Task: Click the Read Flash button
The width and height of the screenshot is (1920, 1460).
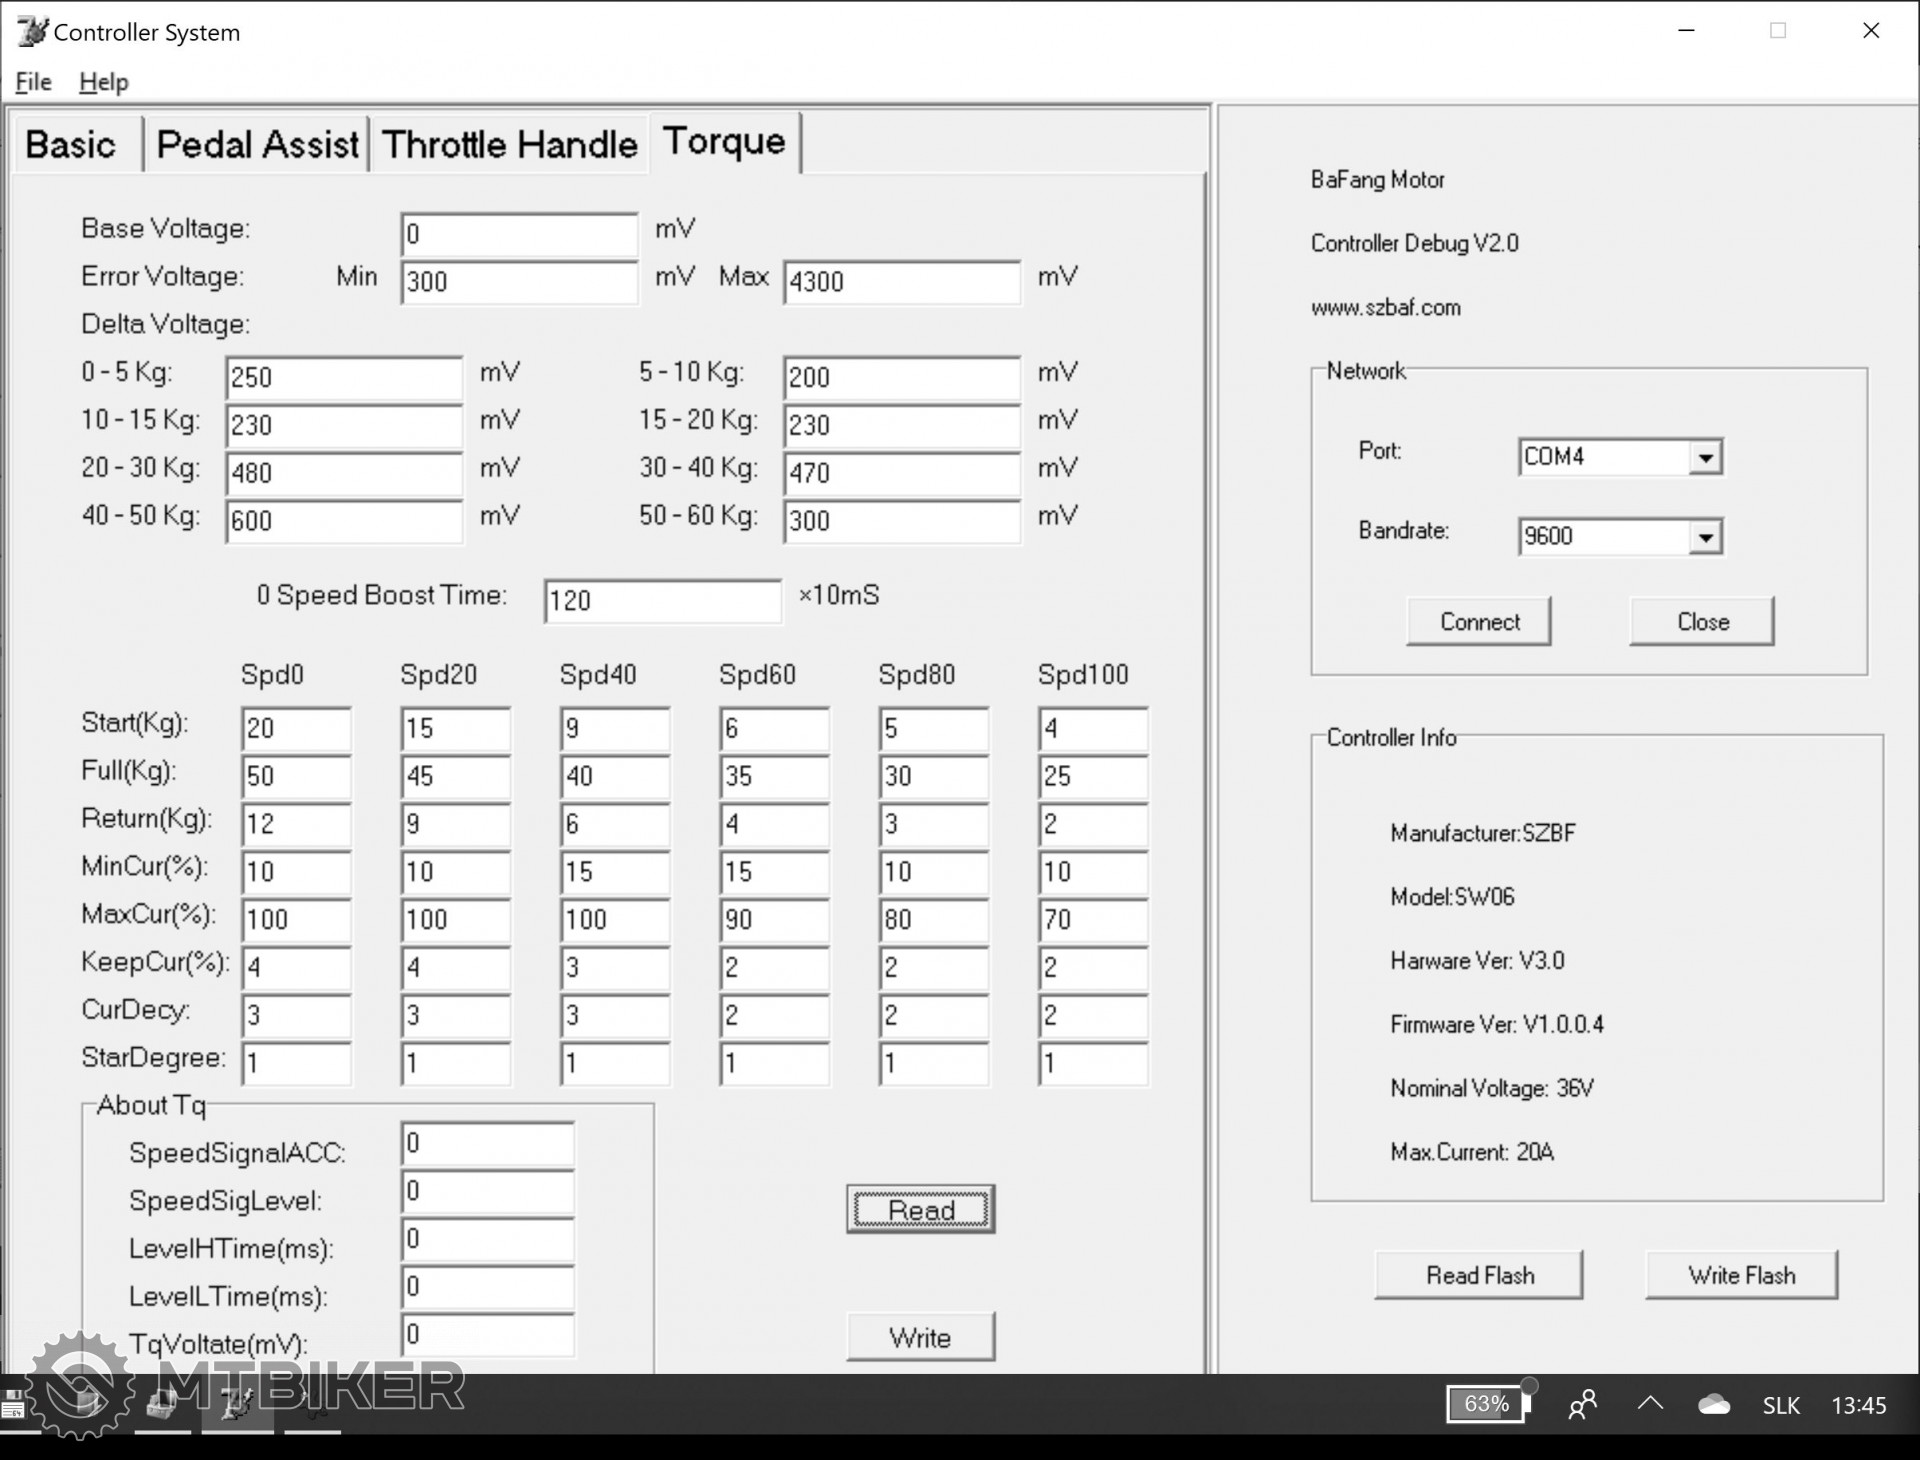Action: 1479,1275
